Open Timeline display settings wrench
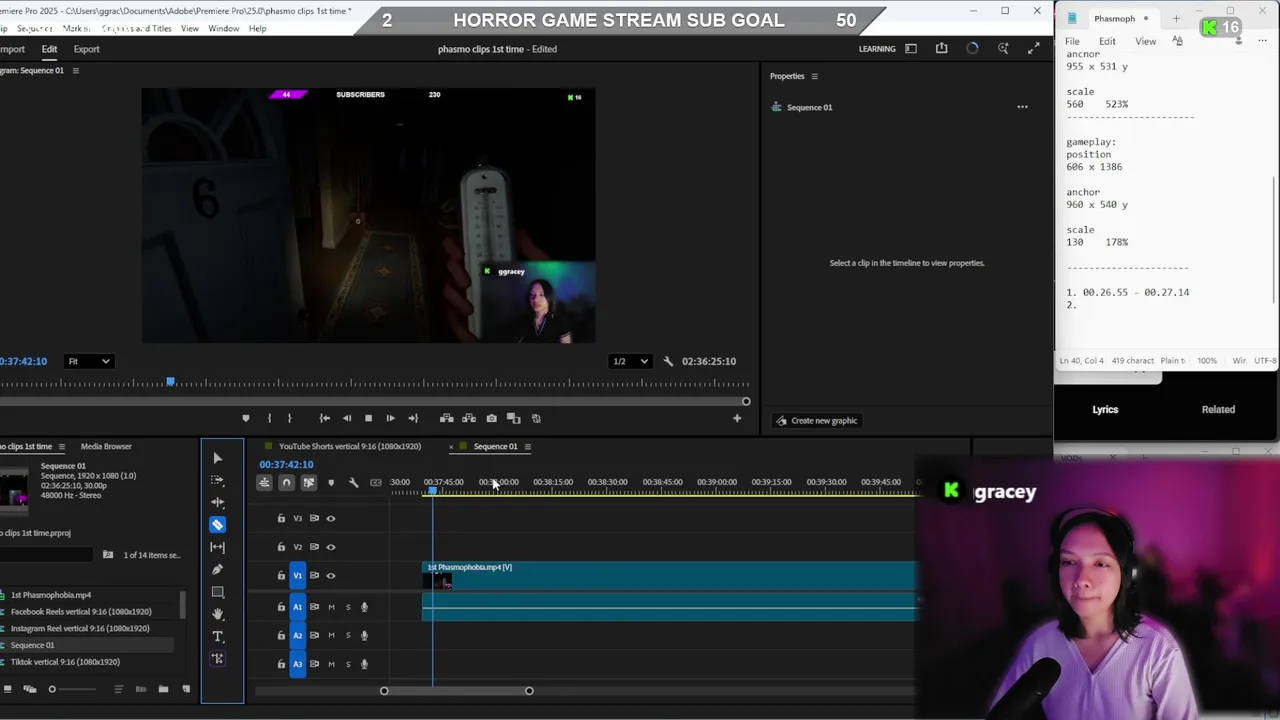1280x720 pixels. point(353,483)
